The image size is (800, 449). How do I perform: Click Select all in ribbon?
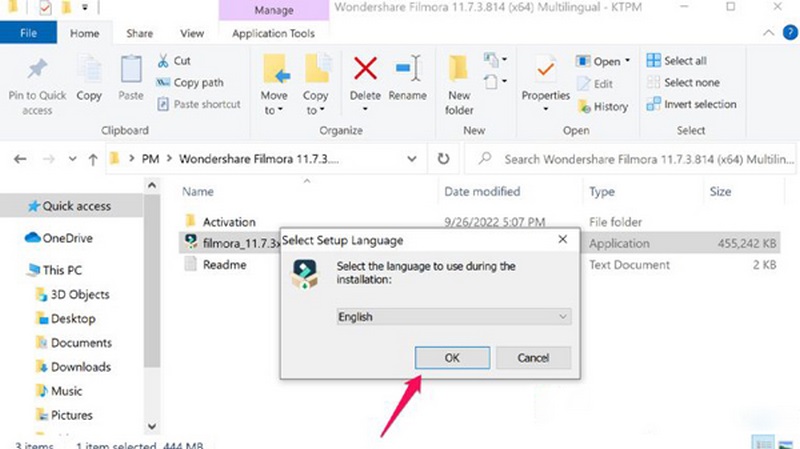tap(677, 61)
